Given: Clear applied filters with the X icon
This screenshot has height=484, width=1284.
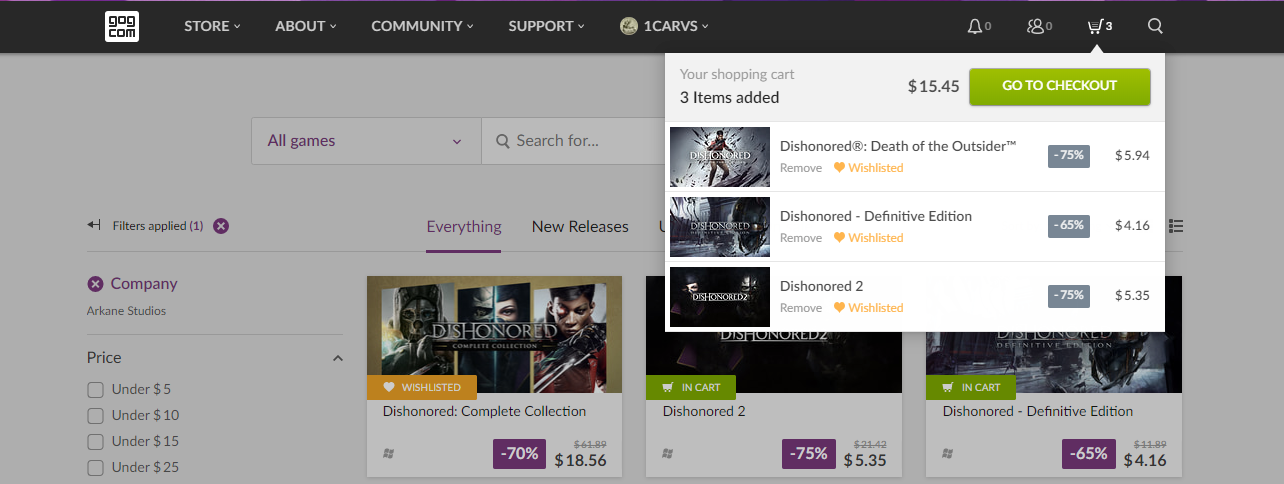Looking at the screenshot, I should [221, 226].
